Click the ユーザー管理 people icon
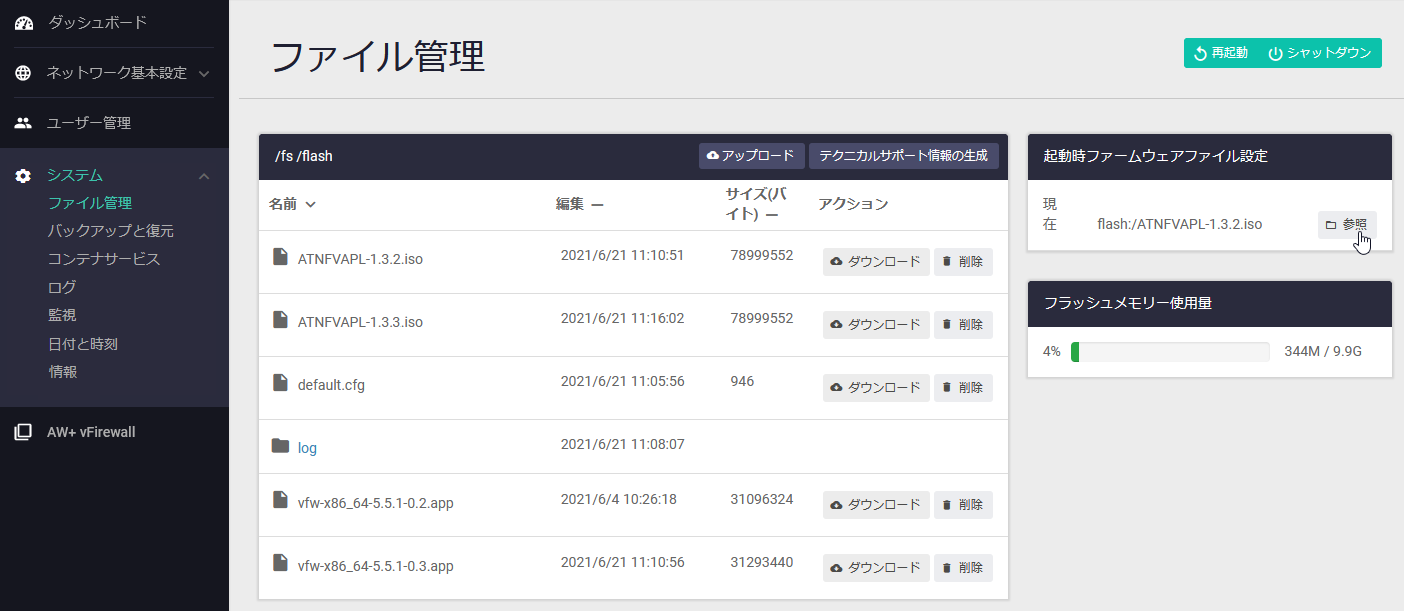The height and width of the screenshot is (611, 1404). pos(23,123)
